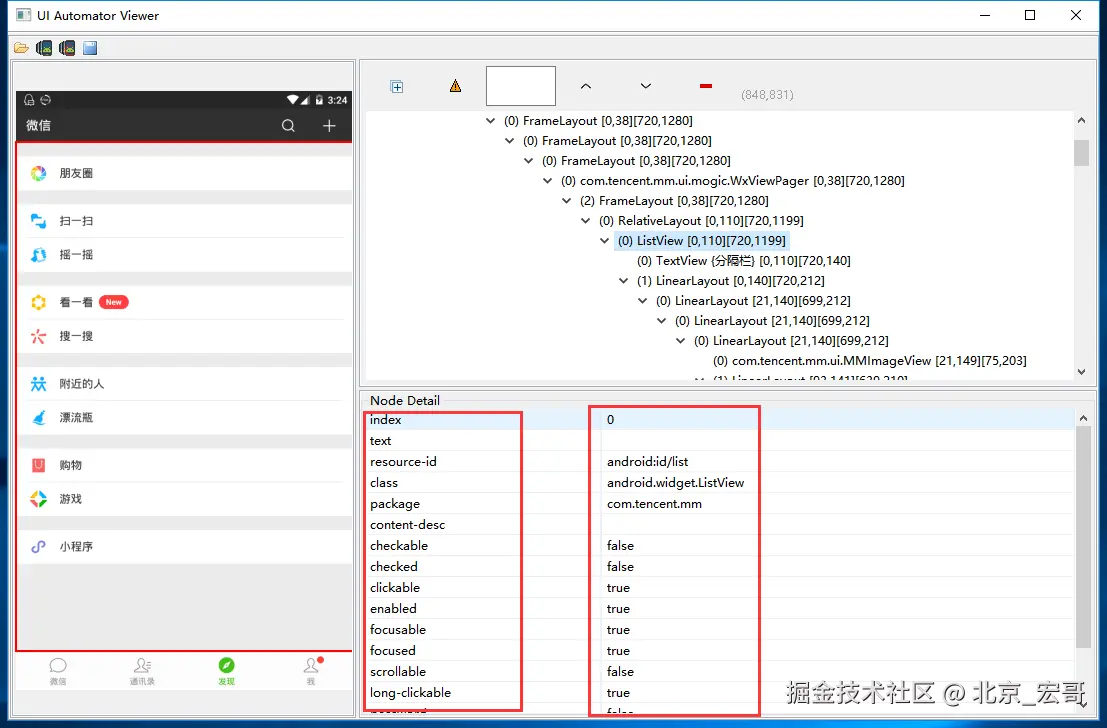Click the Save toolbar icon

point(90,48)
